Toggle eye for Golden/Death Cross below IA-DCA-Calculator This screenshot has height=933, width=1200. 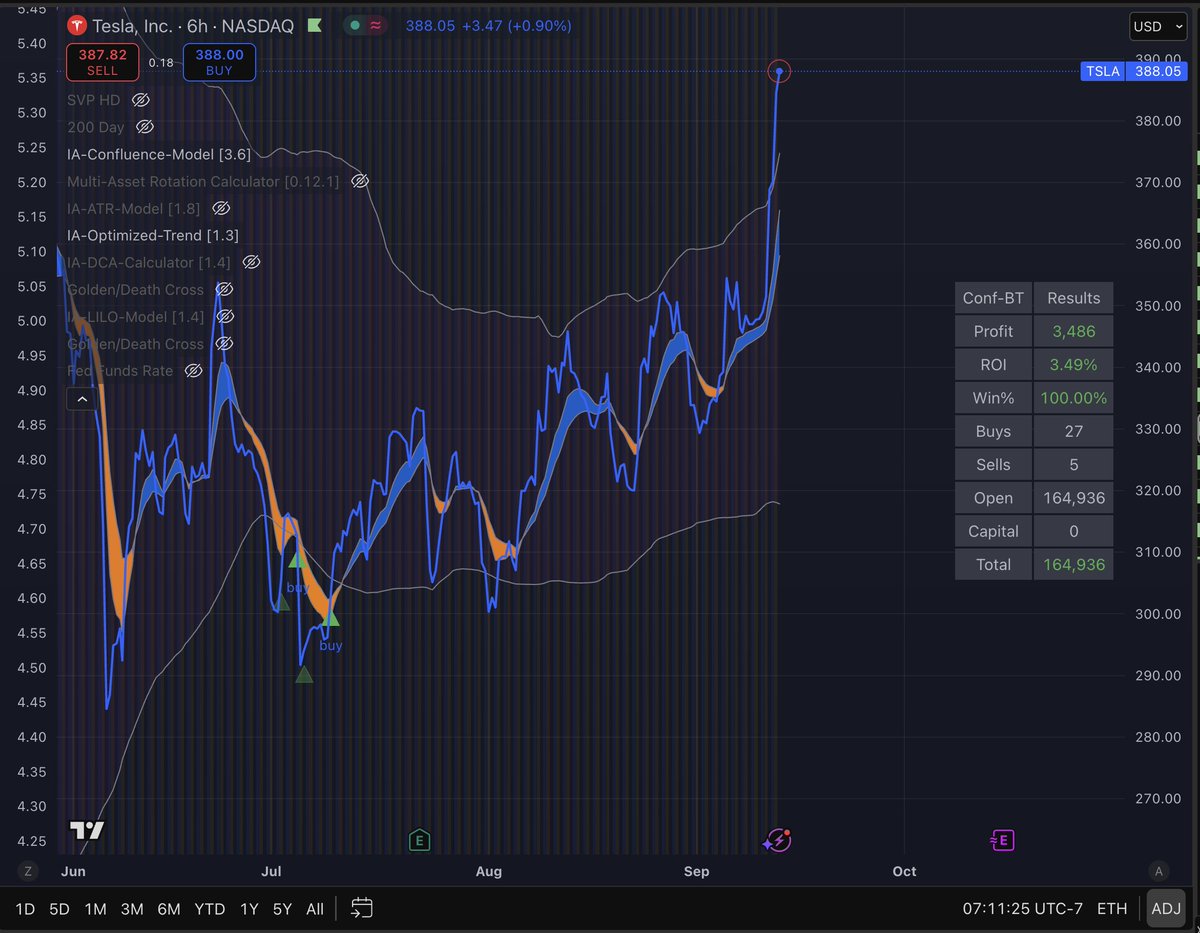click(224, 289)
